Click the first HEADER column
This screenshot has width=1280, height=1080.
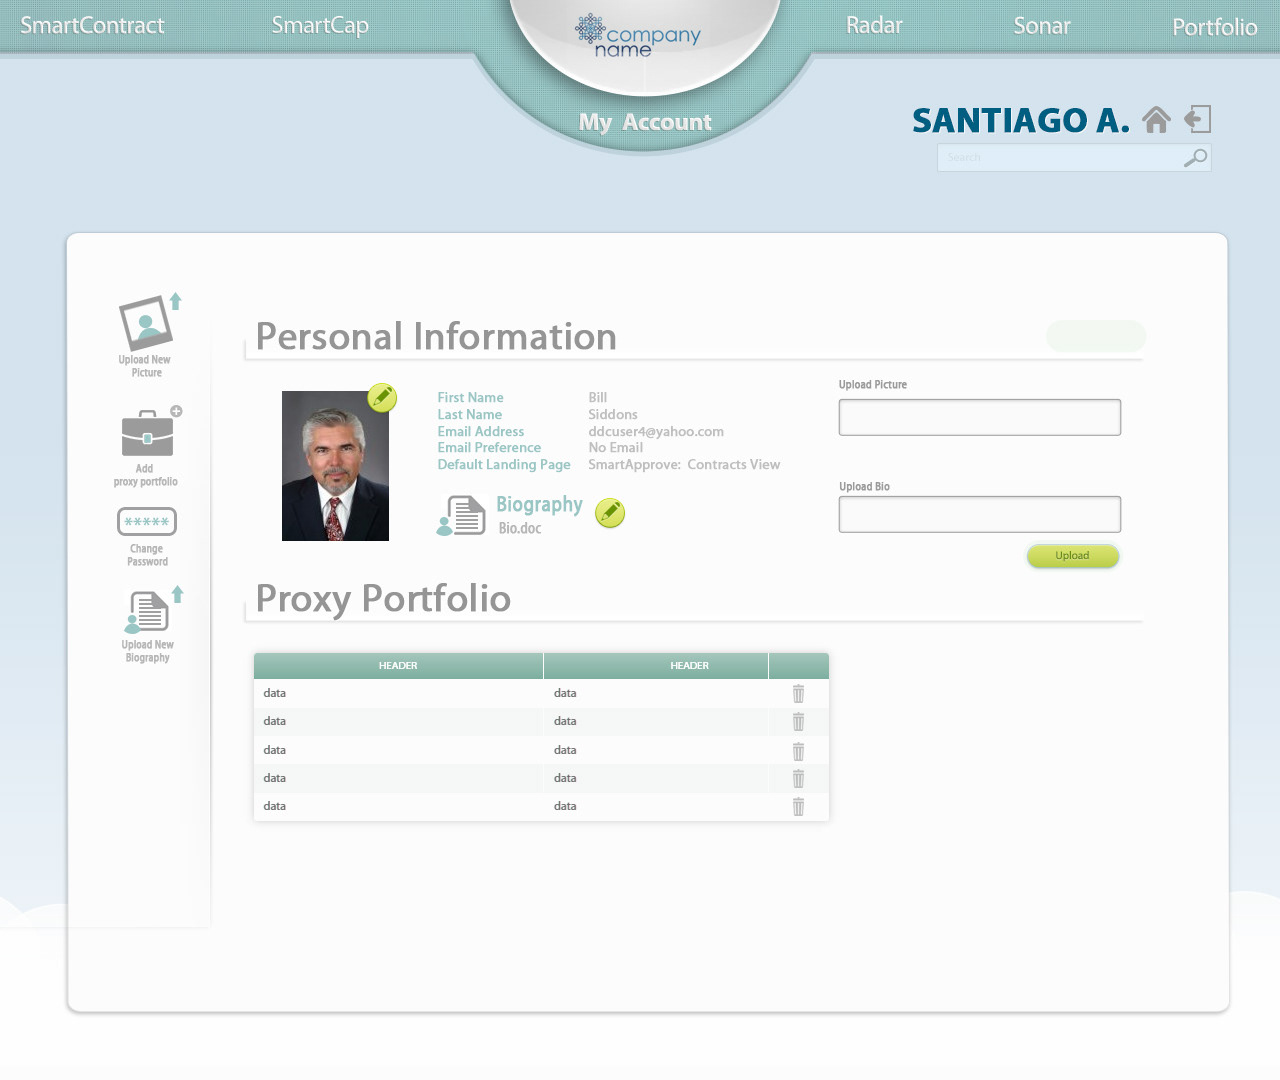pyautogui.click(x=398, y=666)
